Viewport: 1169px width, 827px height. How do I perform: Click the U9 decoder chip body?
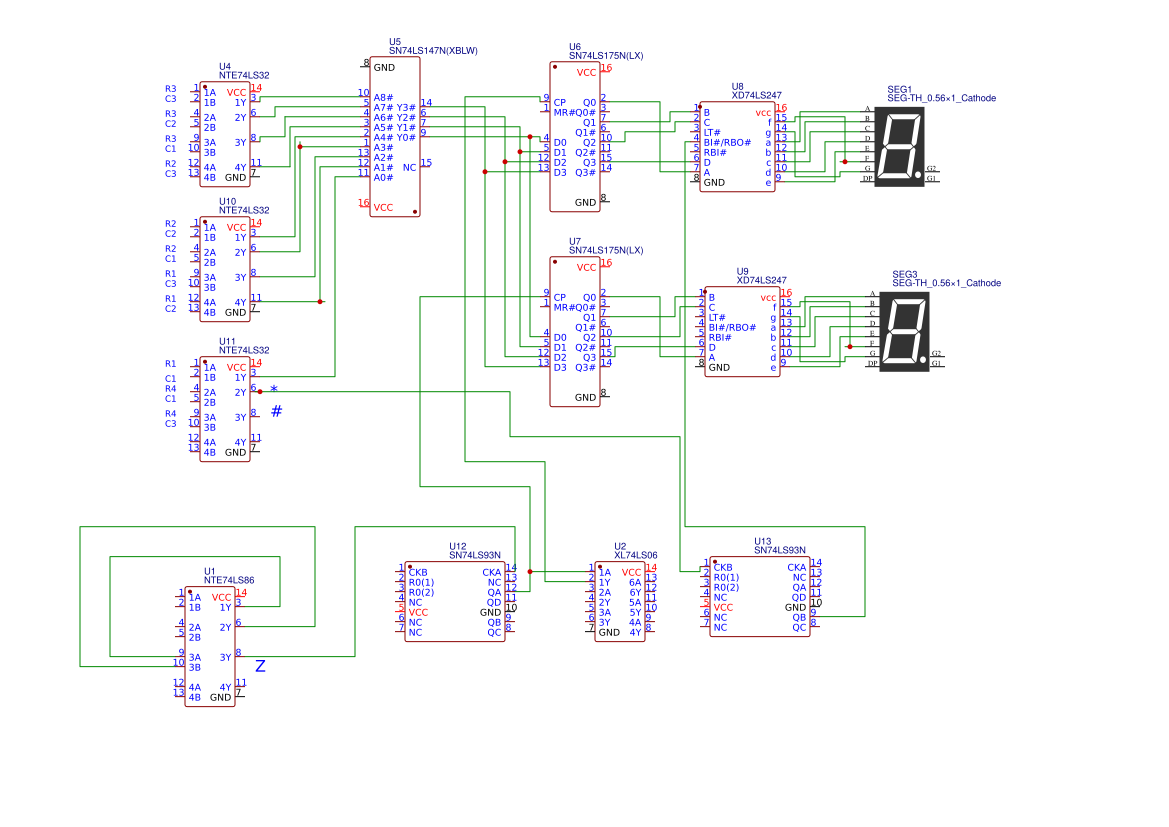click(743, 332)
